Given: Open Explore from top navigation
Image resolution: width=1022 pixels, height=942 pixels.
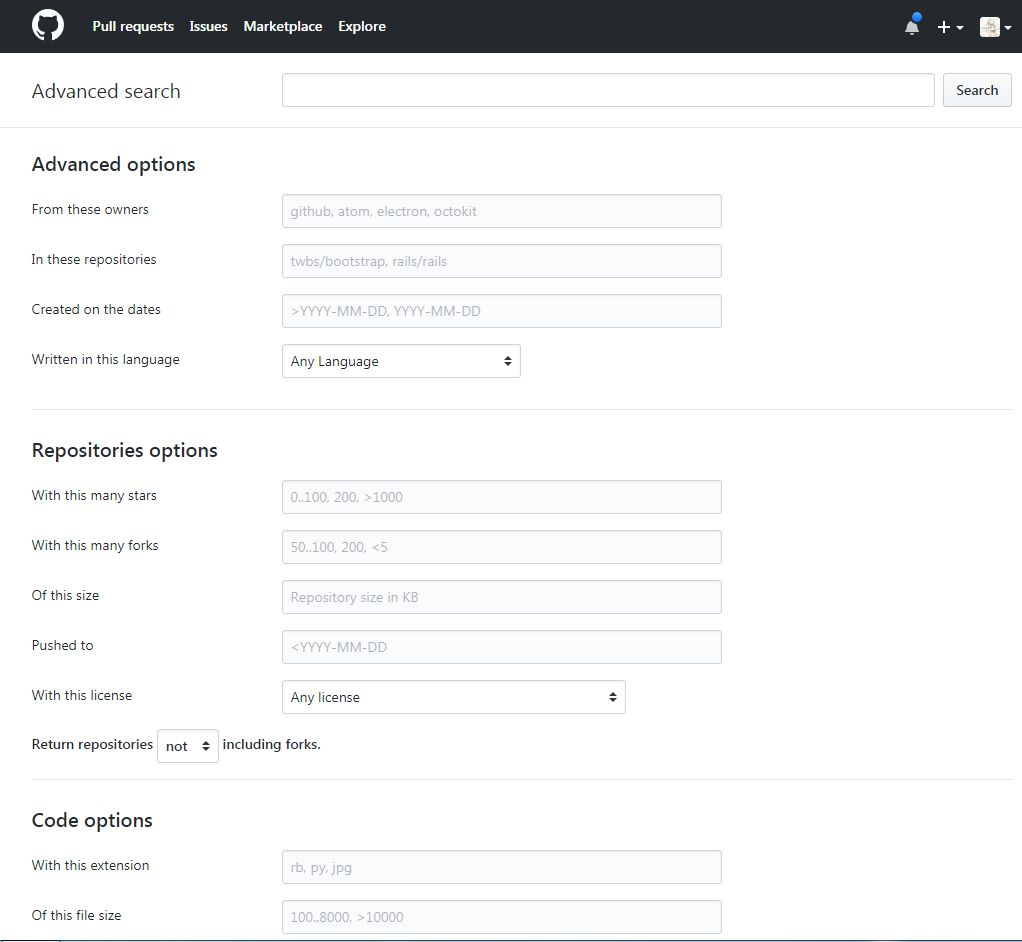Looking at the screenshot, I should pos(362,26).
